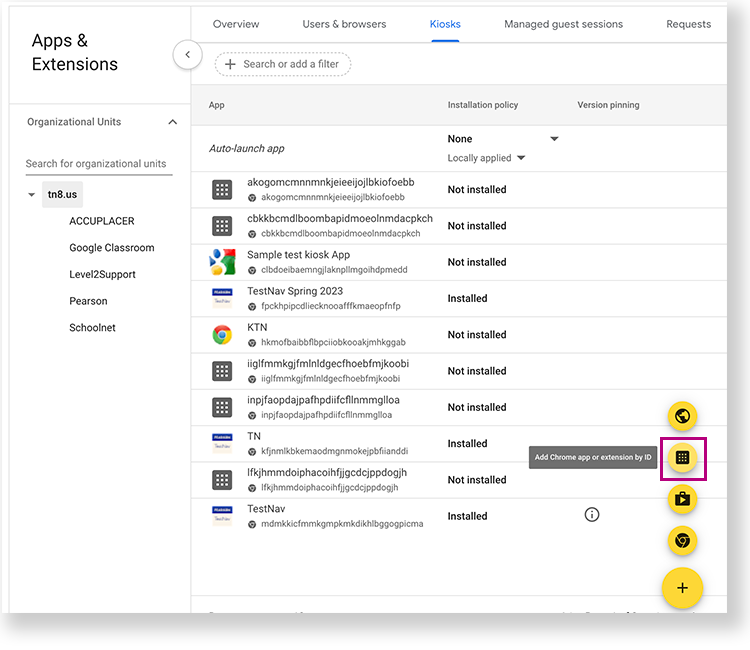The image size is (750, 650).
Task: Click the Google Play add icon
Action: pyautogui.click(x=682, y=498)
